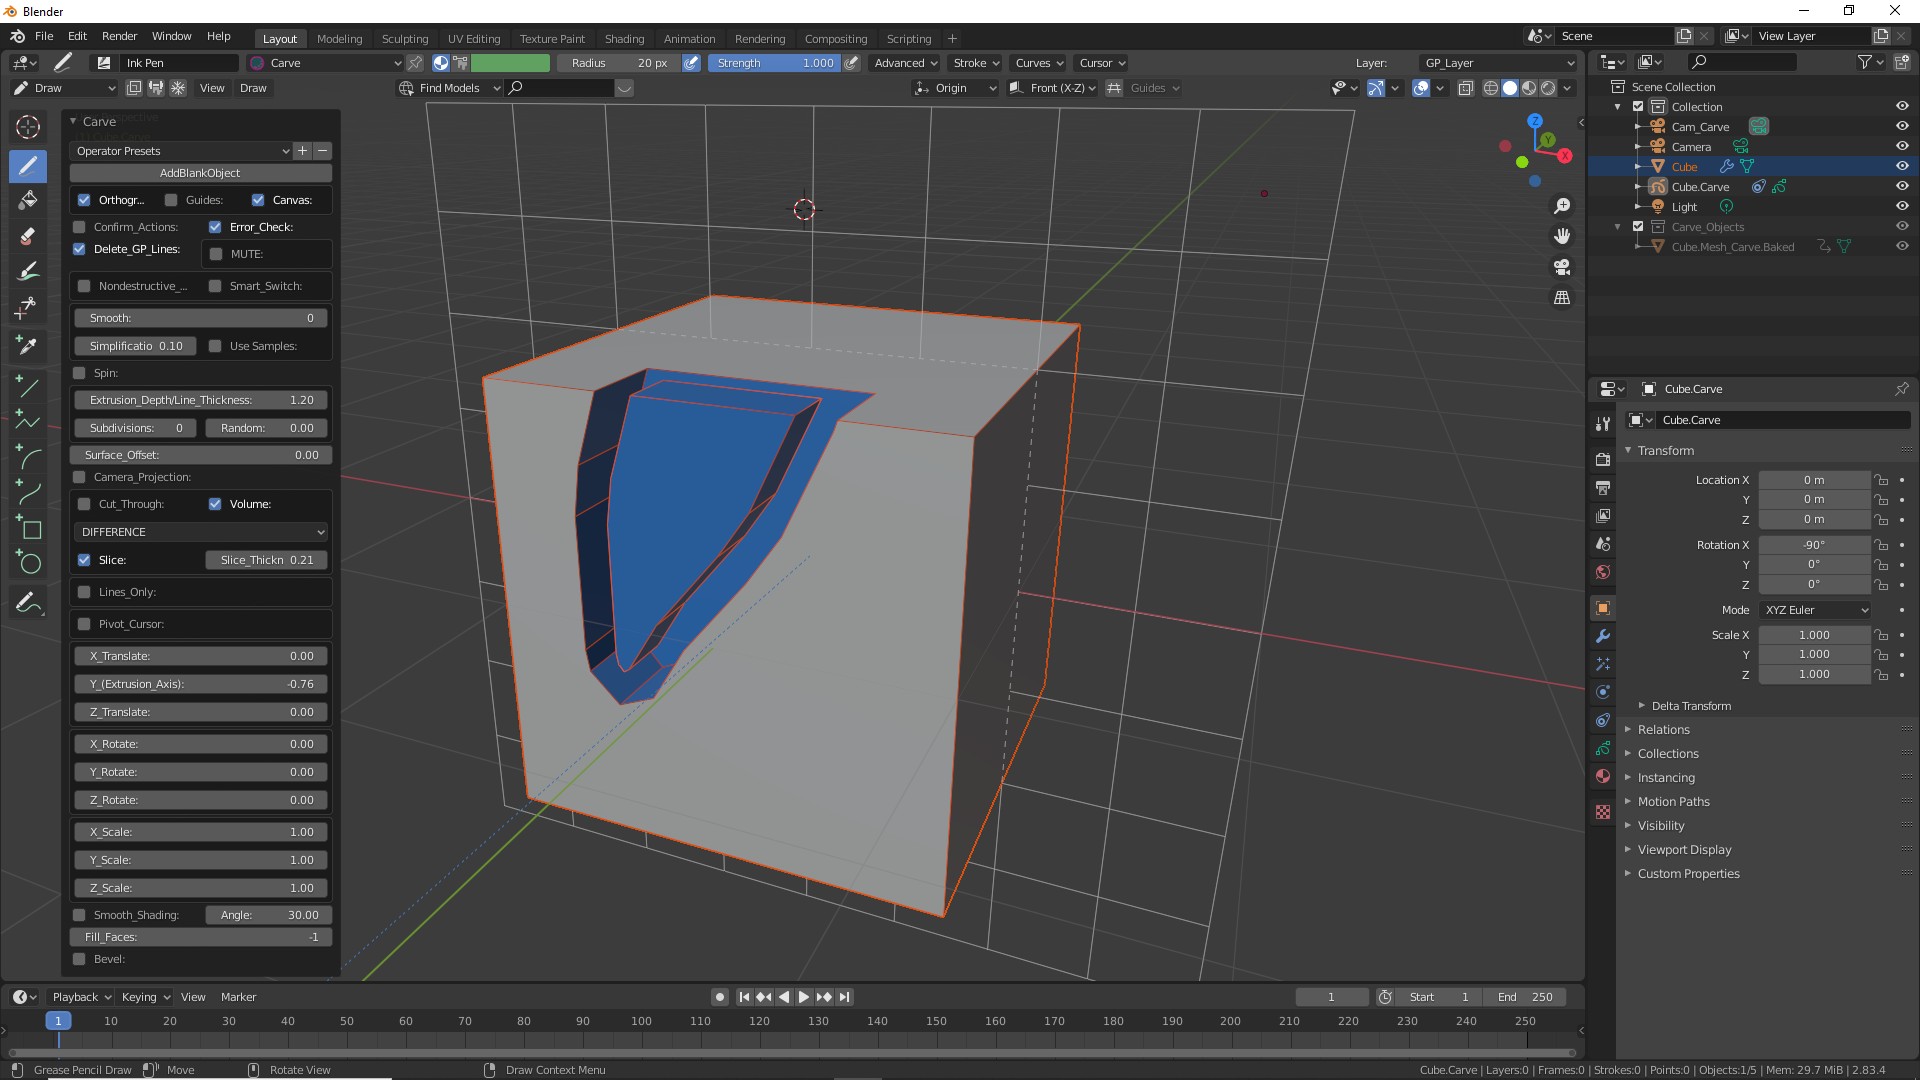Enable the Cut_Through checkbox
1920x1080 pixels.
click(85, 504)
